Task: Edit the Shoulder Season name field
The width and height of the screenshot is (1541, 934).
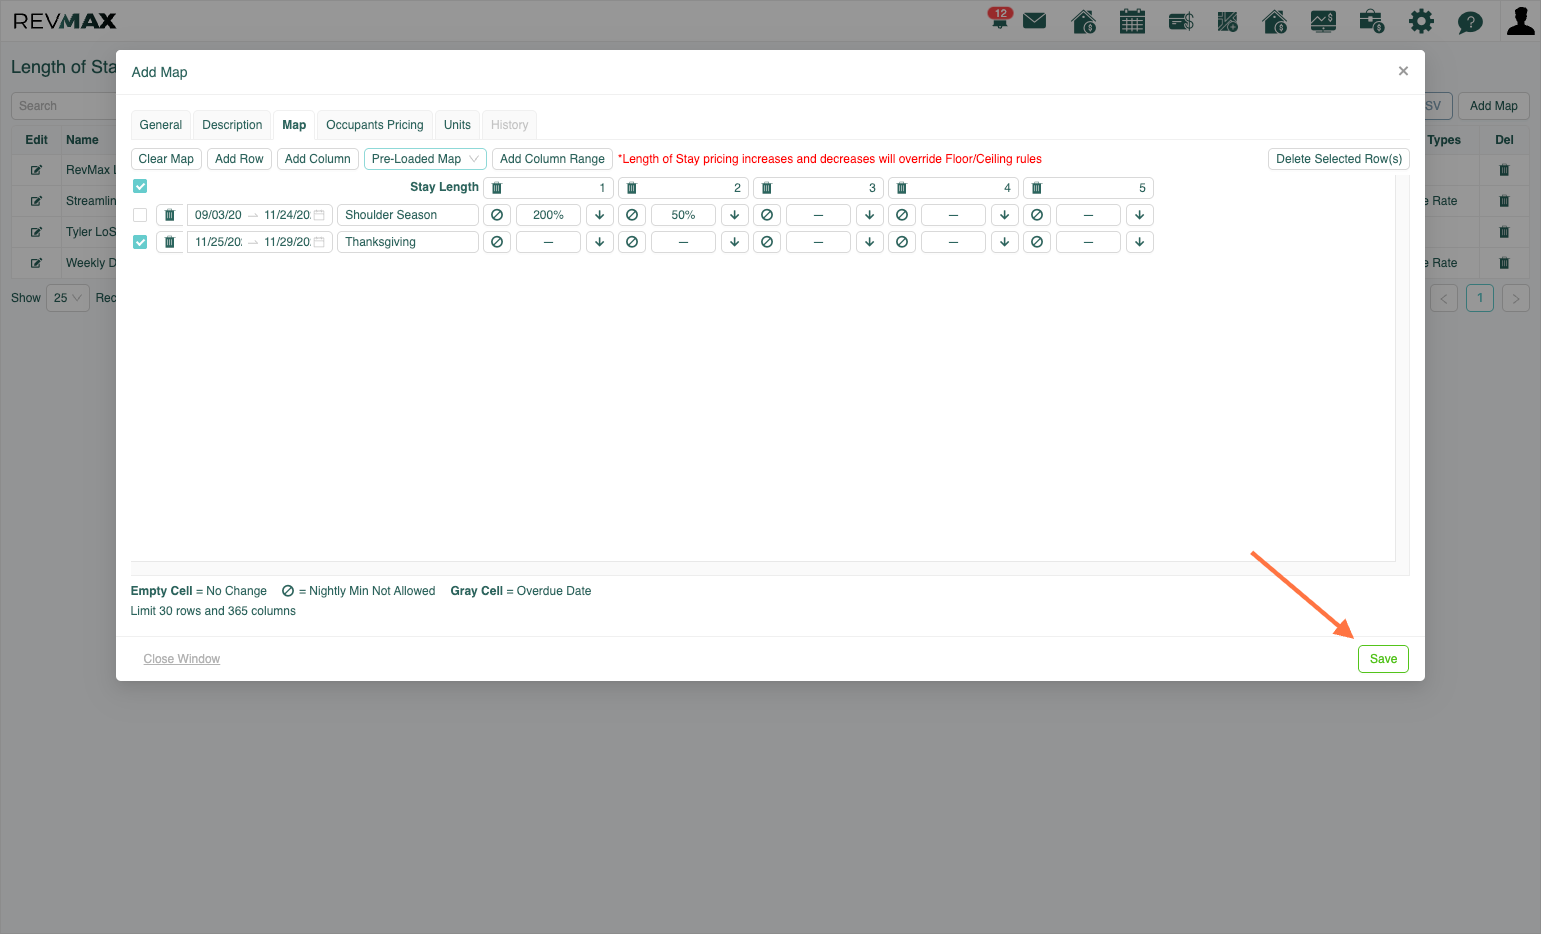Action: point(408,215)
